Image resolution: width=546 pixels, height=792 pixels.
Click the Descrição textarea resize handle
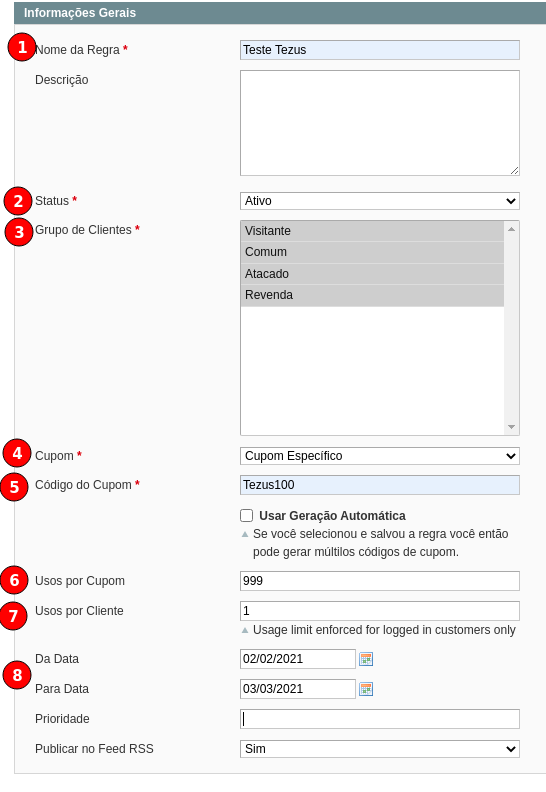pyautogui.click(x=514, y=171)
